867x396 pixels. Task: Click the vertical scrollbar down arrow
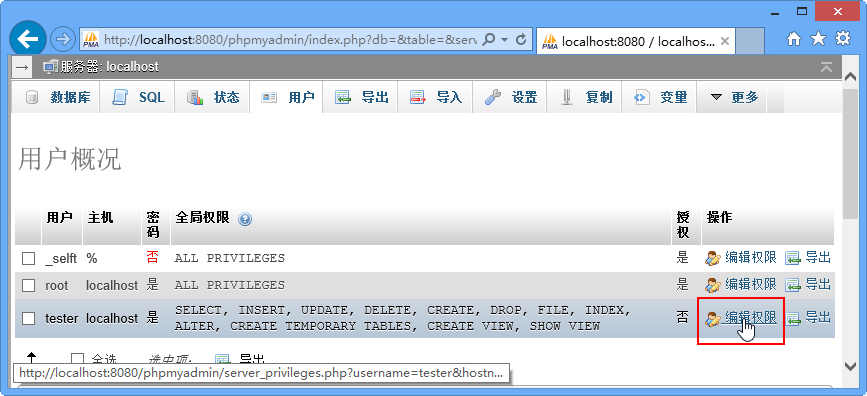tap(850, 366)
